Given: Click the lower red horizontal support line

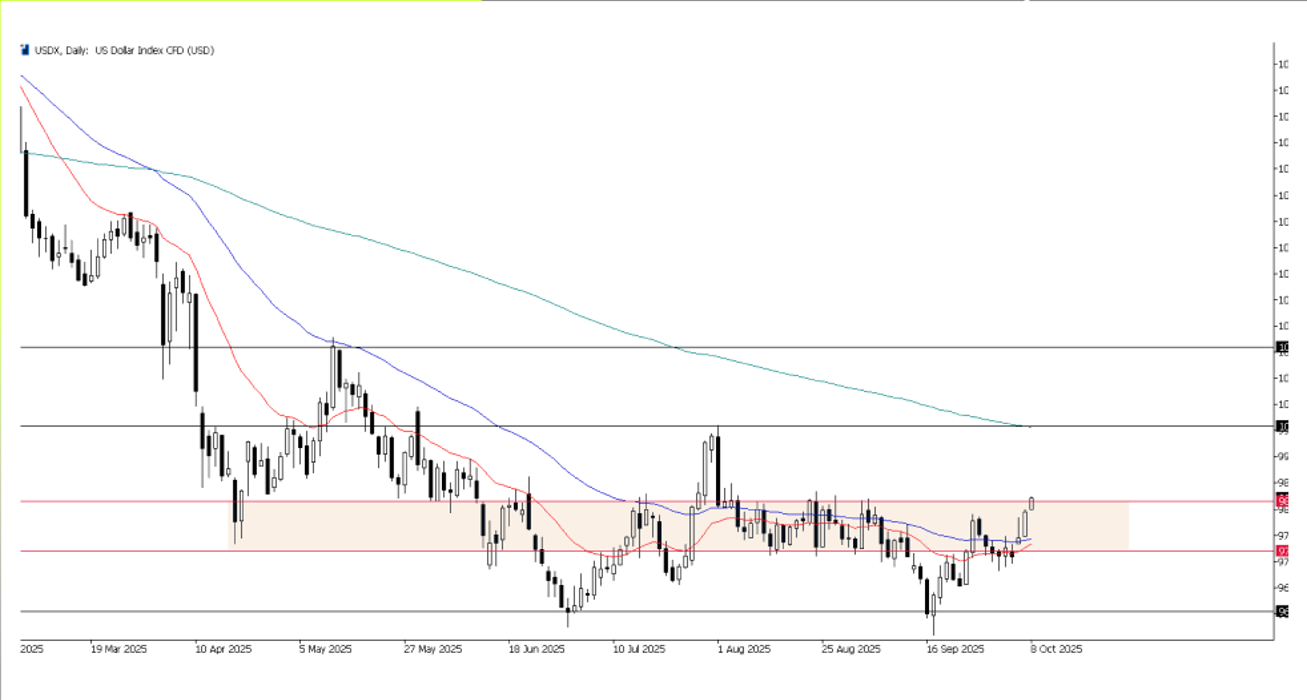Looking at the screenshot, I should 400,549.
